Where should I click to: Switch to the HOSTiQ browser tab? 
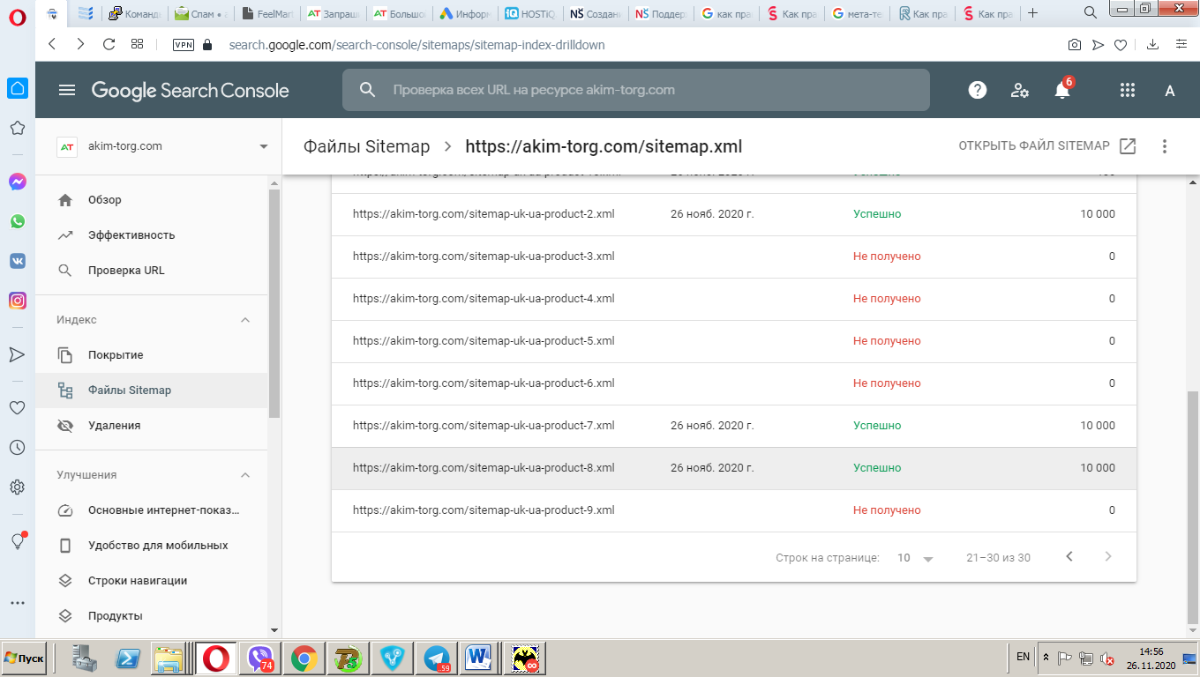pos(529,14)
